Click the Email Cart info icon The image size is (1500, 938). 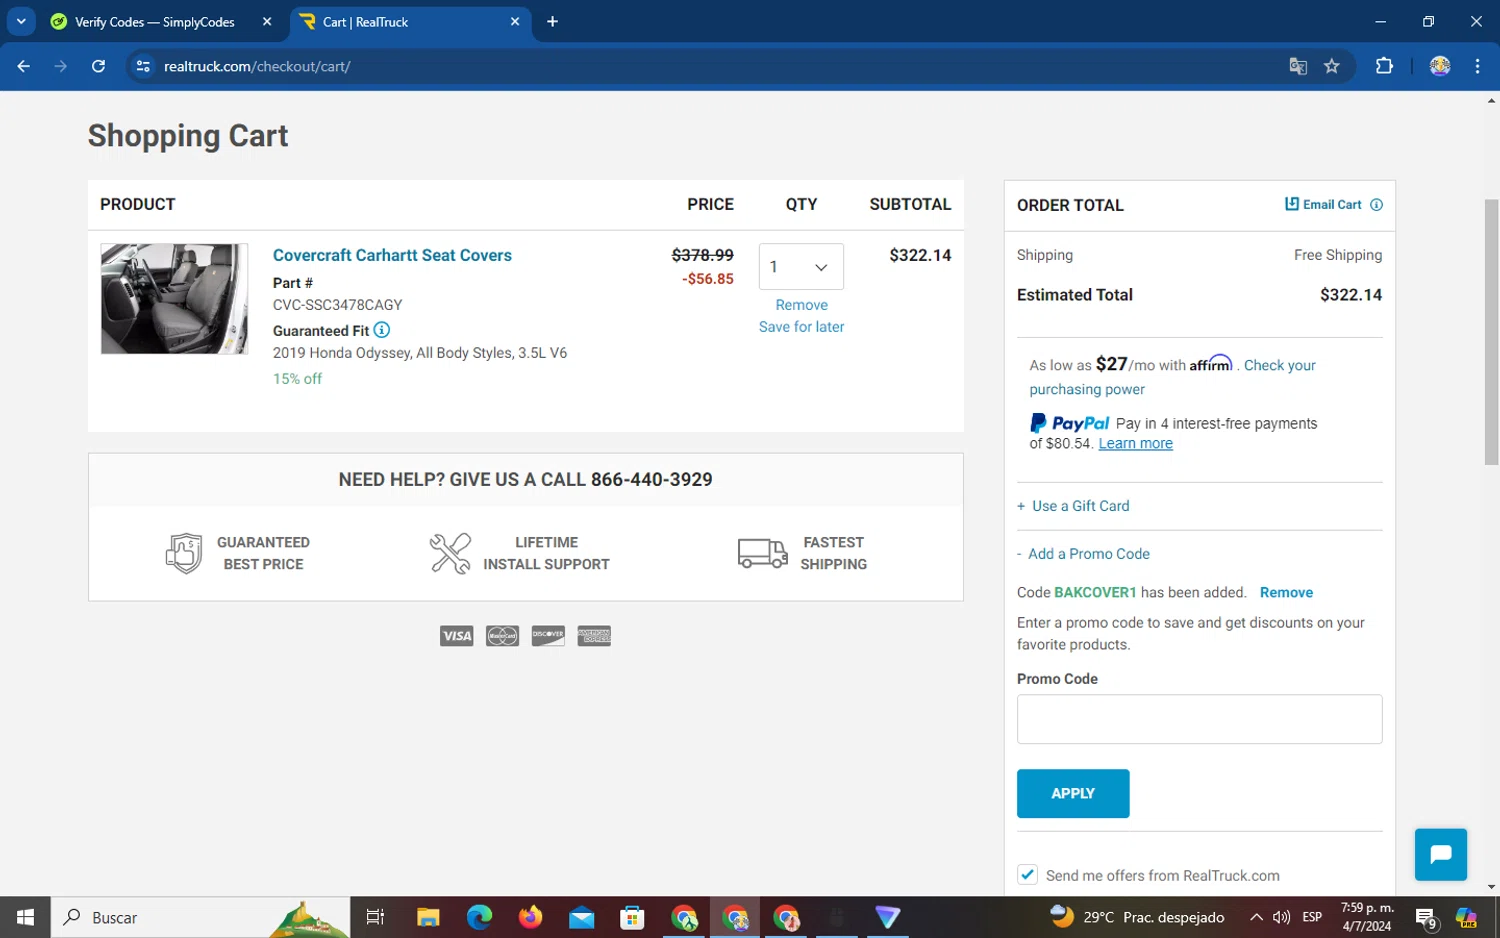1376,204
